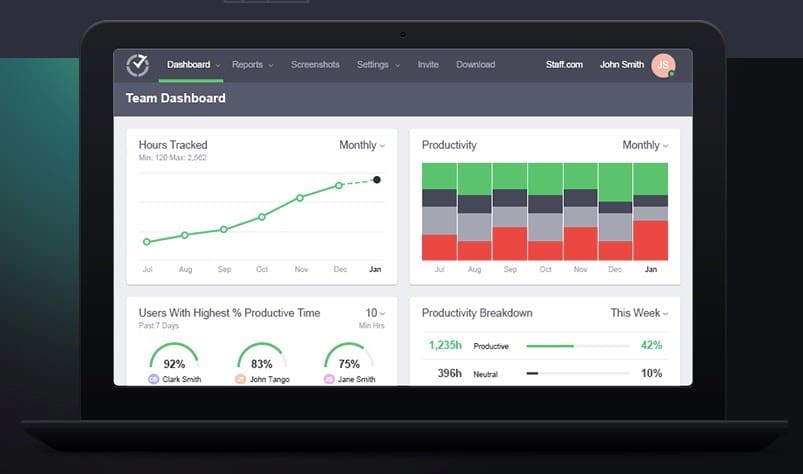
Task: Expand the This Week period dropdown
Action: (x=639, y=313)
